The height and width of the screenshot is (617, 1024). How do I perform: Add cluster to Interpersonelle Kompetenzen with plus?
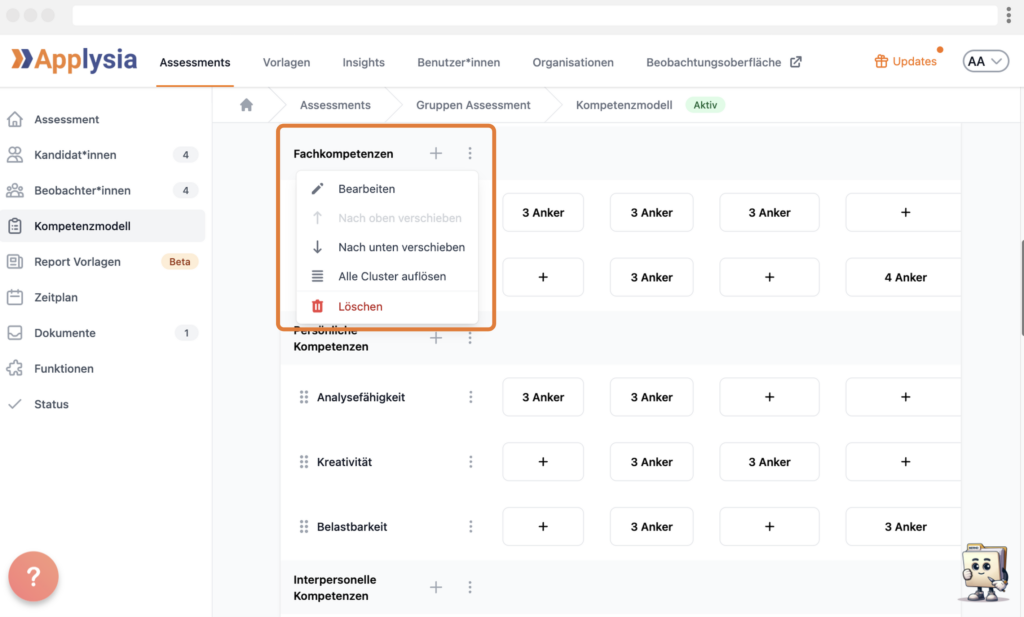(x=436, y=588)
